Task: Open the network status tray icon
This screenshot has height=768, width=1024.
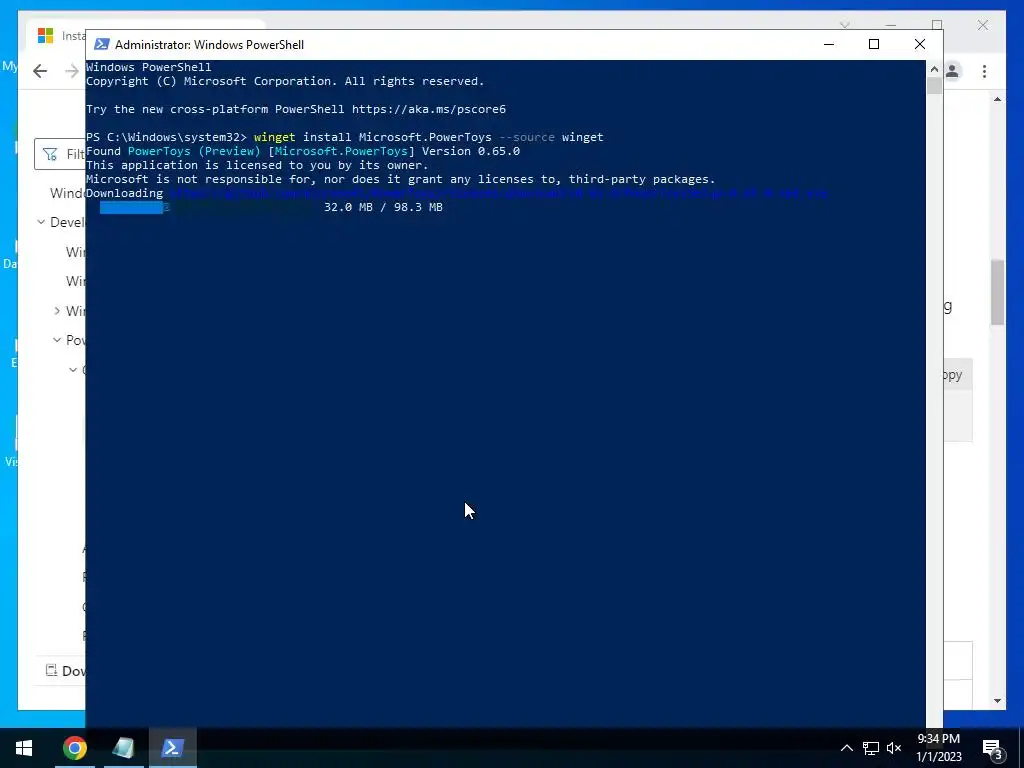Action: (871, 748)
